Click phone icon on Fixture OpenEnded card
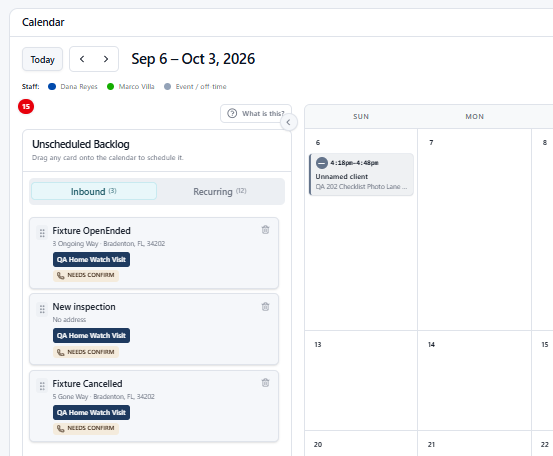 click(61, 276)
